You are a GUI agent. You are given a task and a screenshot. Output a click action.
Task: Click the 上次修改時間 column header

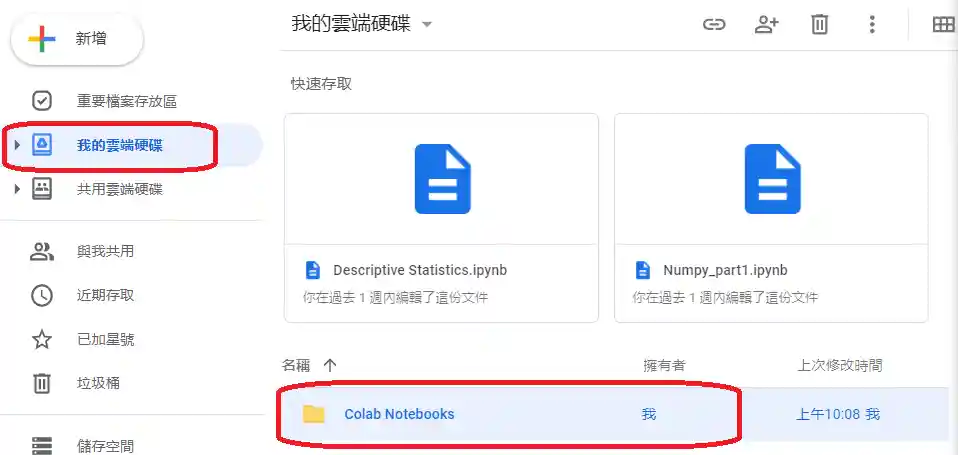(840, 366)
